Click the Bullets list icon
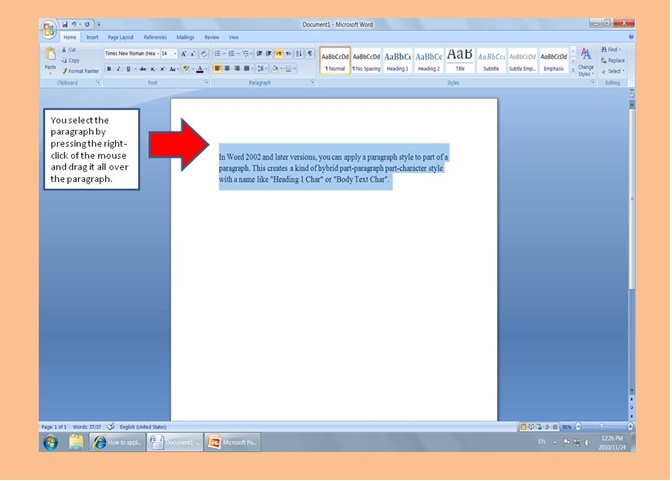Image resolution: width=672 pixels, height=481 pixels. (218, 54)
